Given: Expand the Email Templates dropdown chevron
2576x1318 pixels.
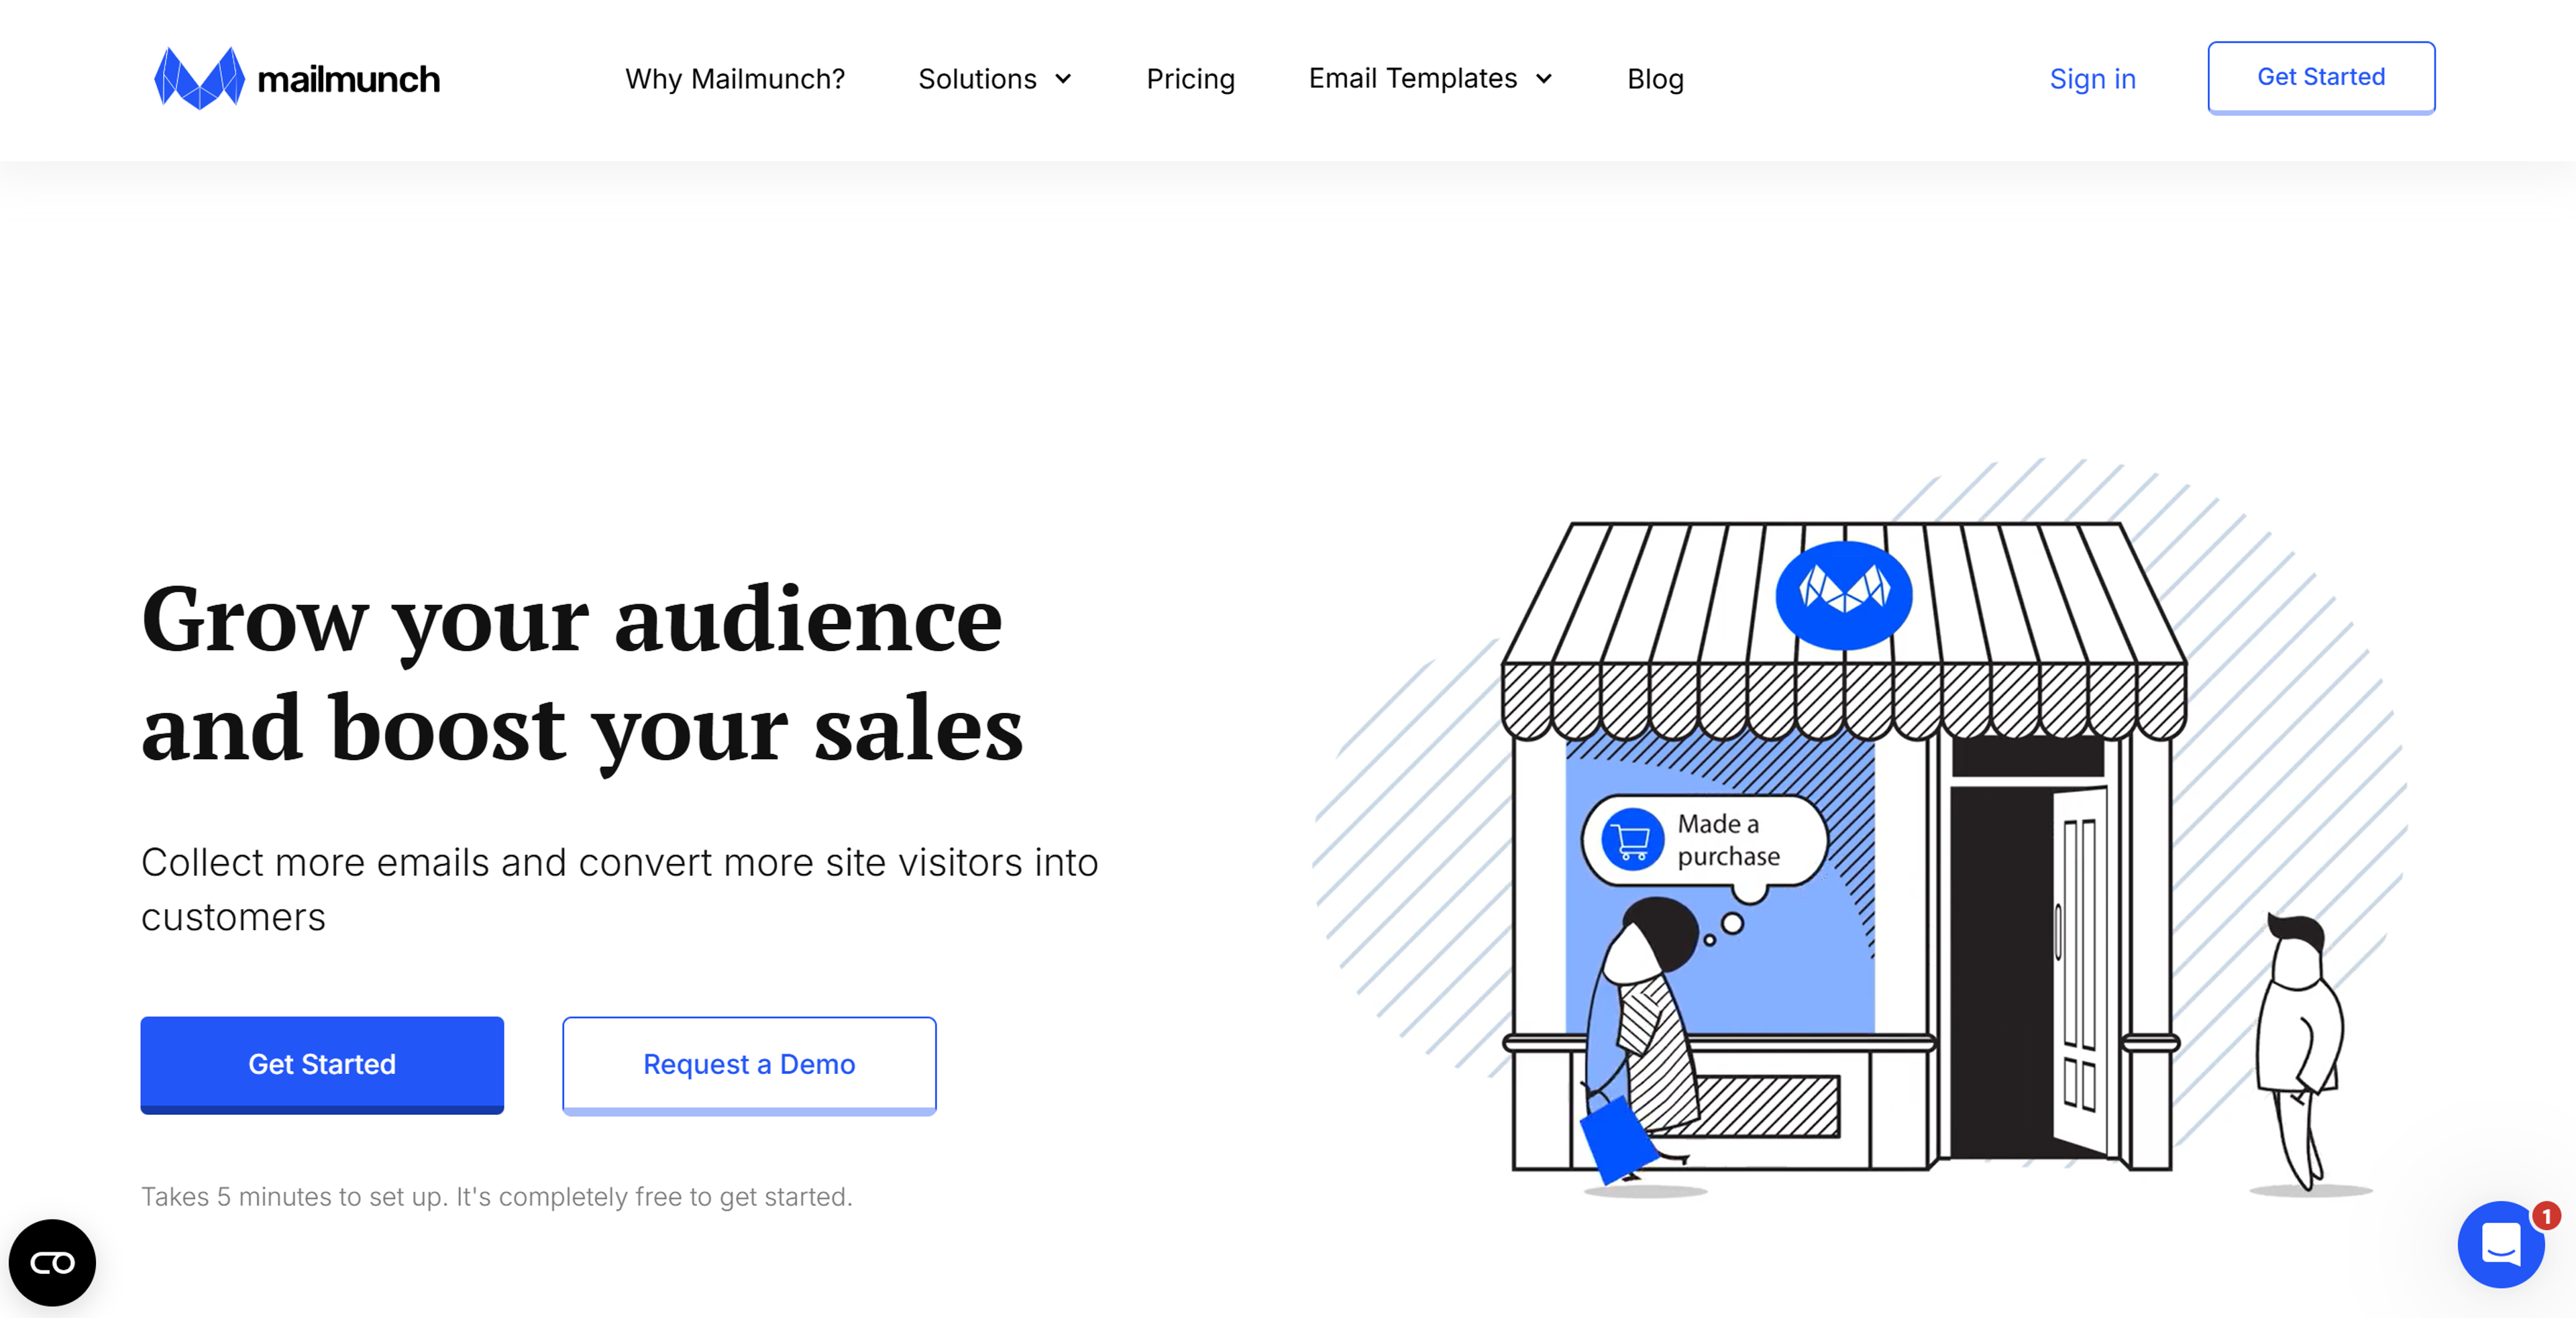Looking at the screenshot, I should [1544, 79].
